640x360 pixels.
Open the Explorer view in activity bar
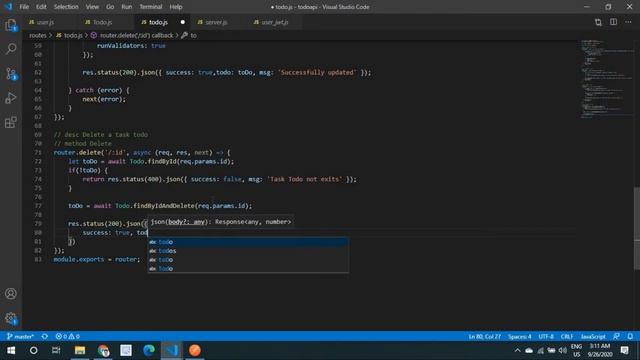pos(11,26)
